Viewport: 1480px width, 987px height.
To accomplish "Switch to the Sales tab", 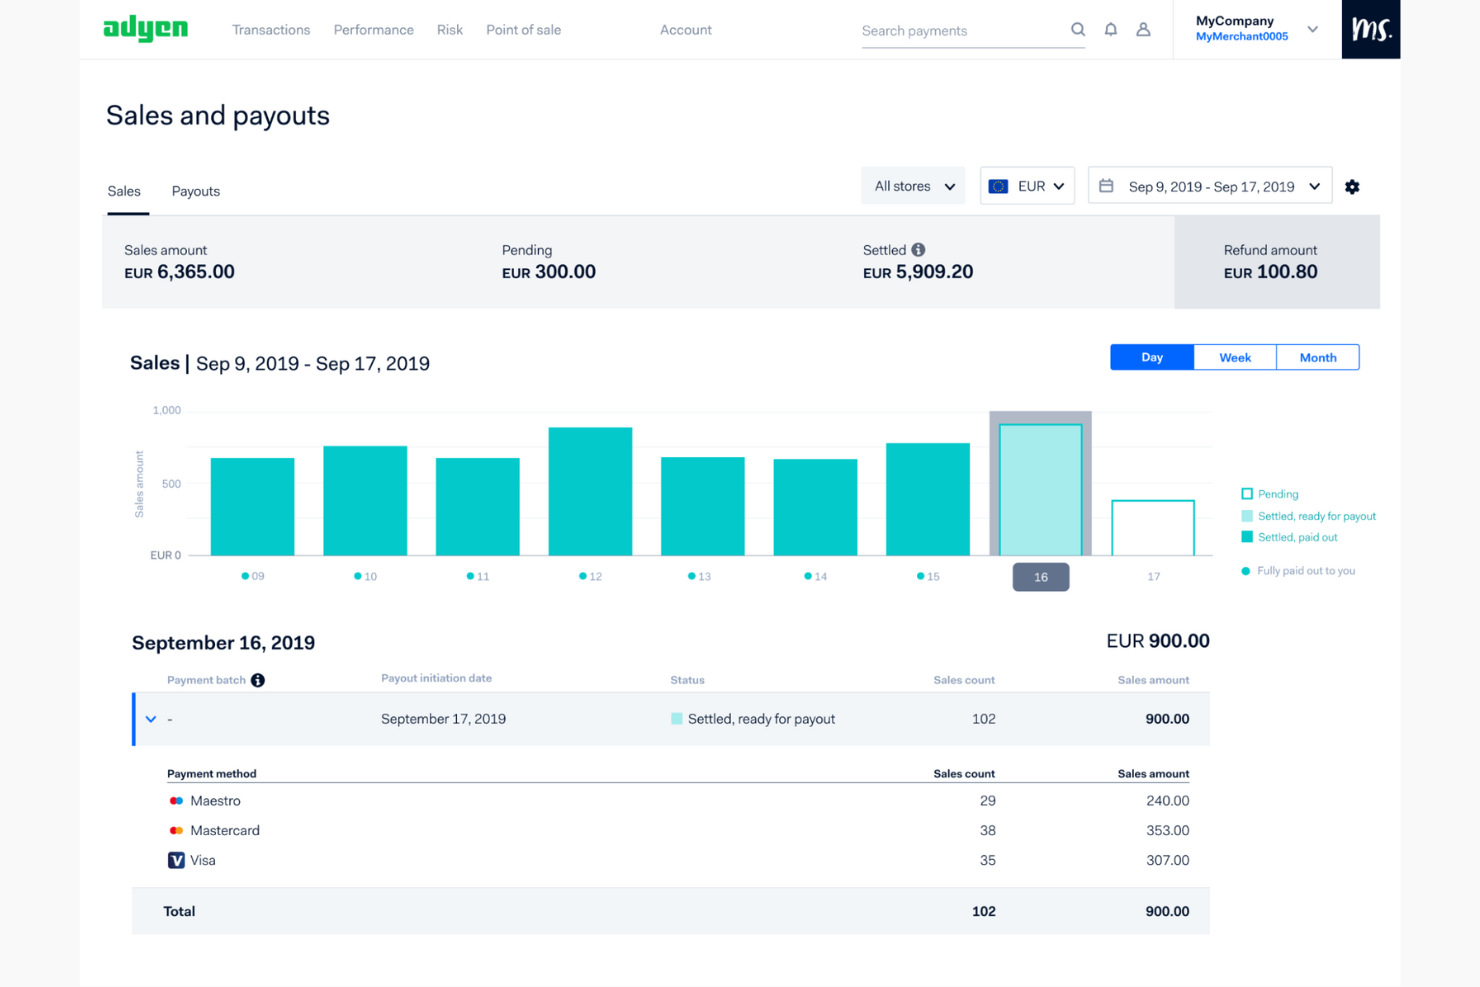I will pyautogui.click(x=124, y=191).
